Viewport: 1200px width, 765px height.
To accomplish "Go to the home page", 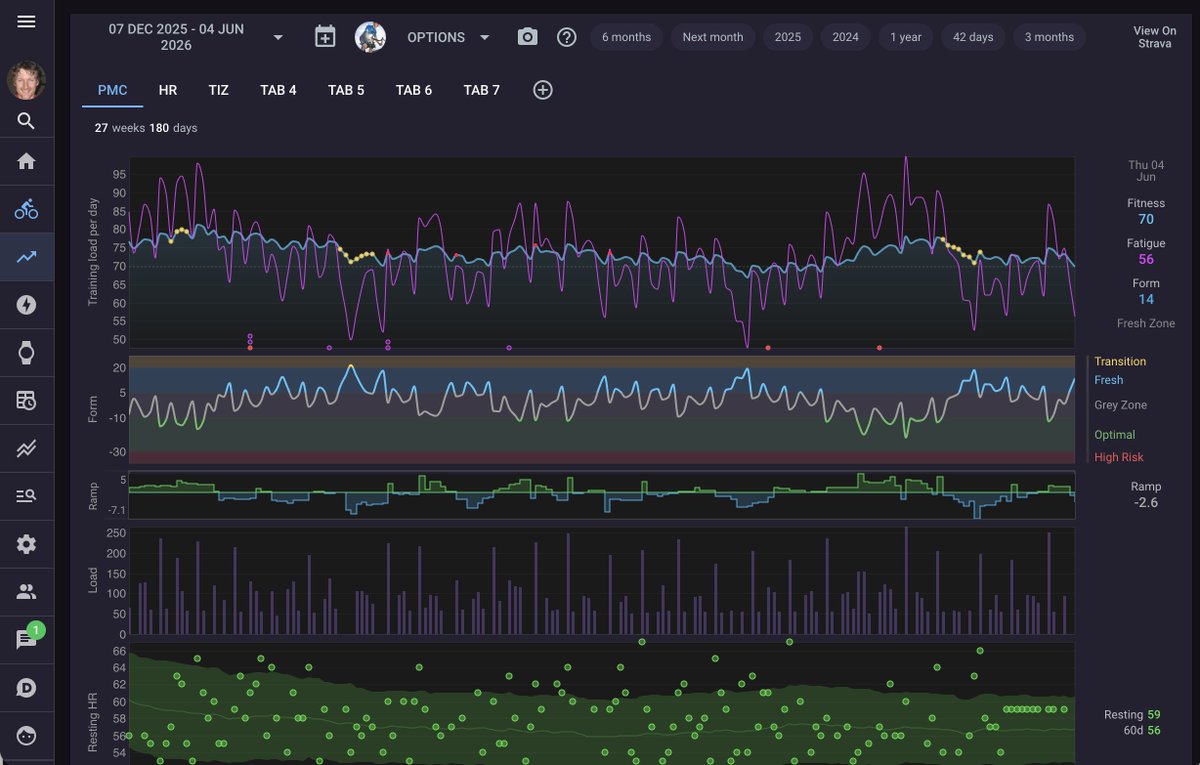I will [x=26, y=162].
